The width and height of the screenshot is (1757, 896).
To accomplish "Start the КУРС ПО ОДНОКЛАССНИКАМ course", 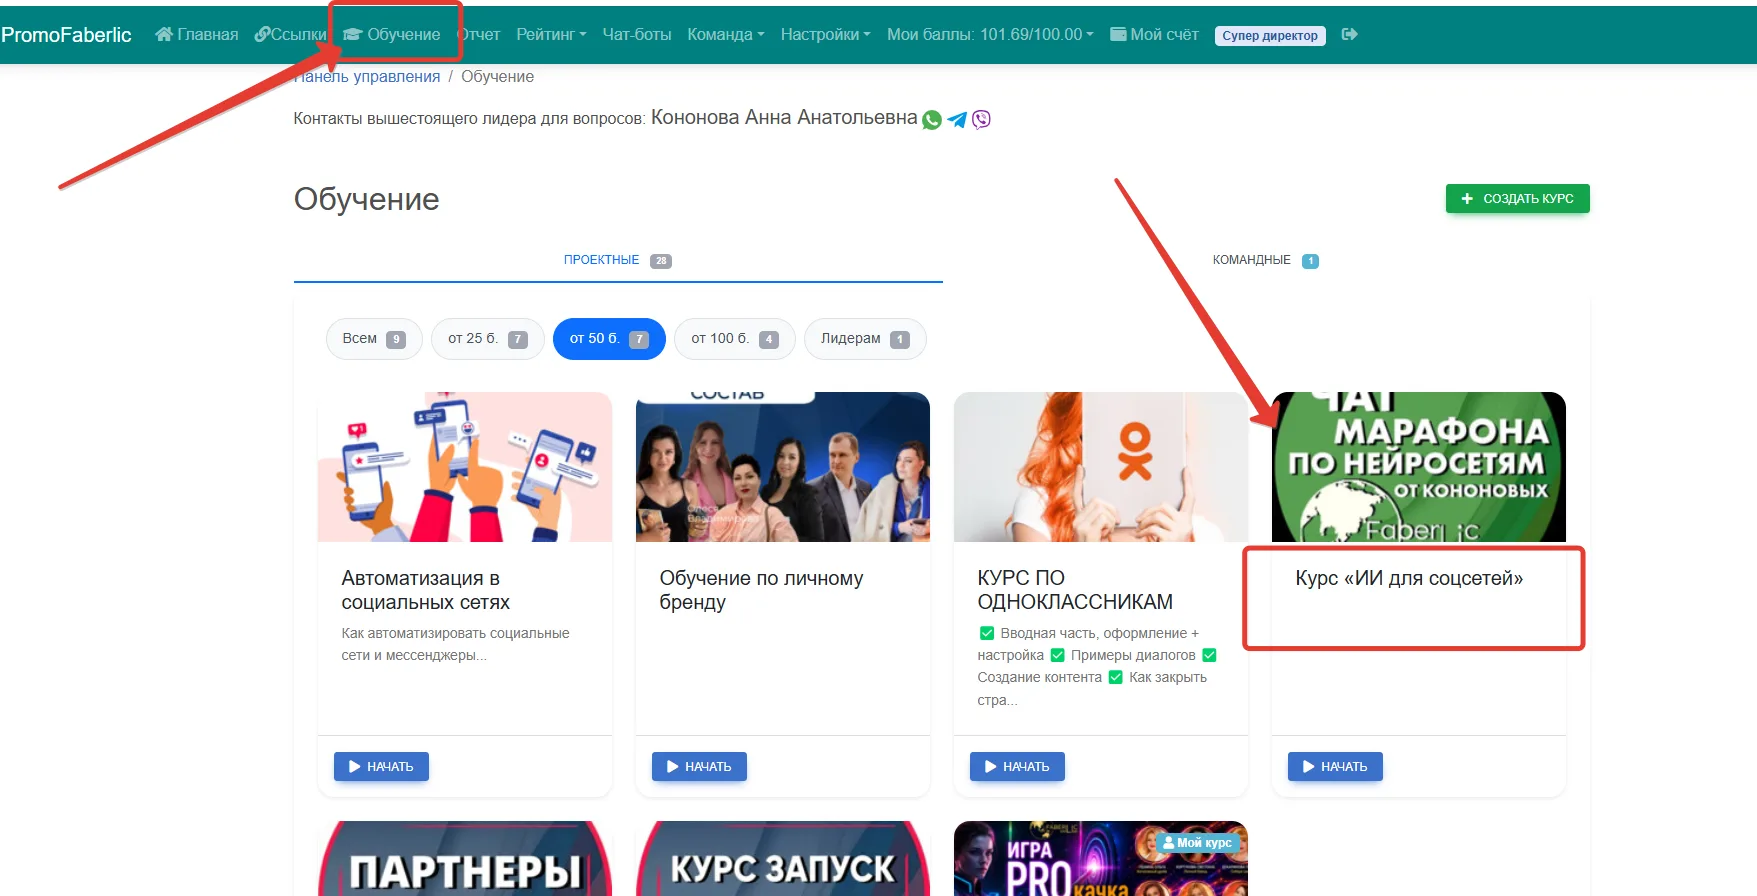I will tap(1017, 767).
